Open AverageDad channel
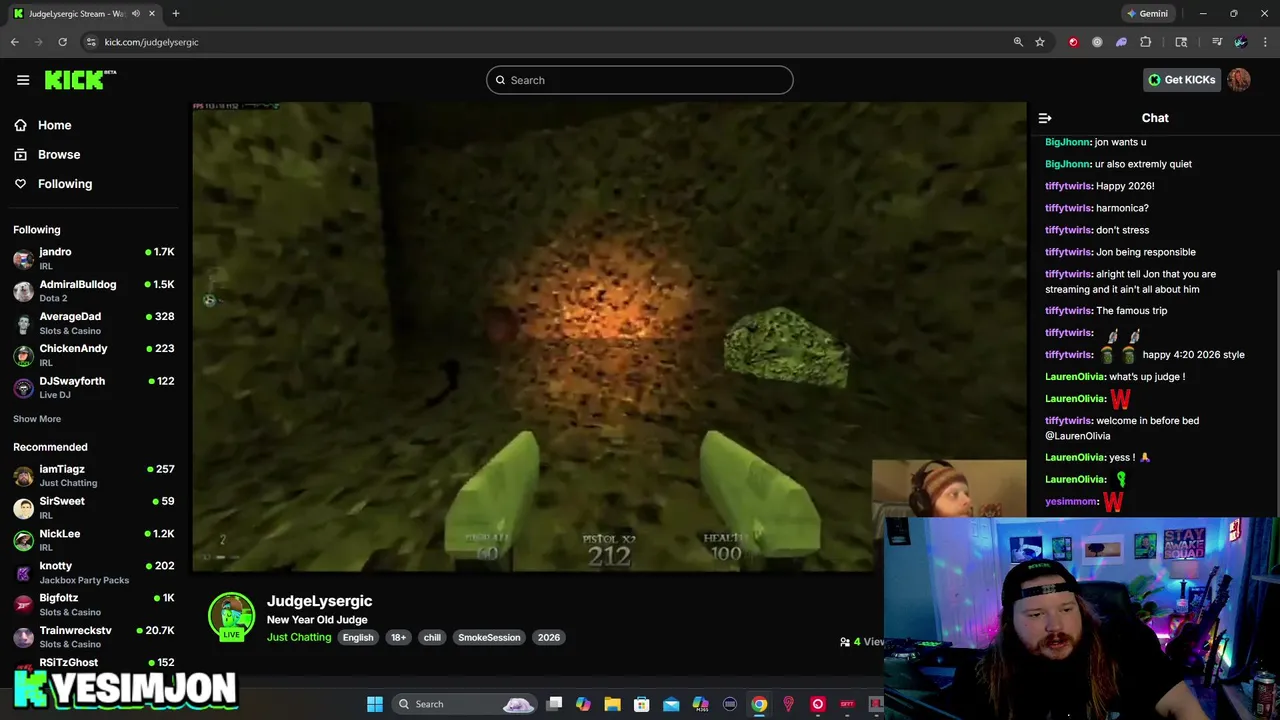 95,323
